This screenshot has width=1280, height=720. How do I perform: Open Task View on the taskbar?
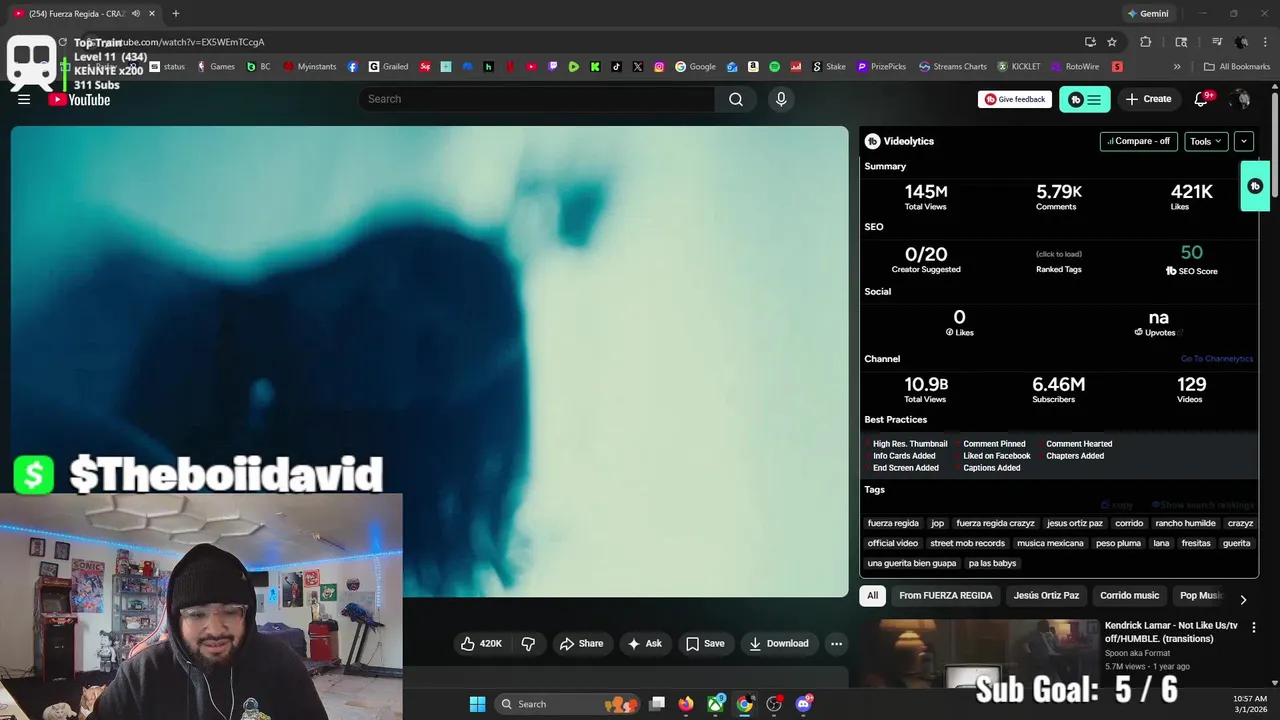tap(657, 704)
